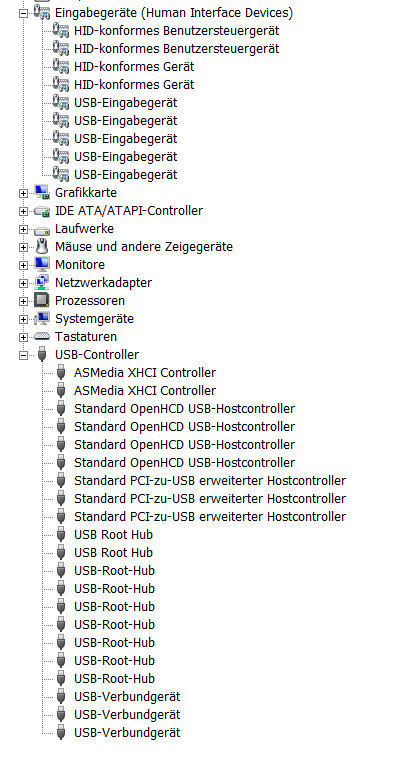
Task: Select the first HID-konformes Benutzersteuergerät item
Action: (177, 31)
